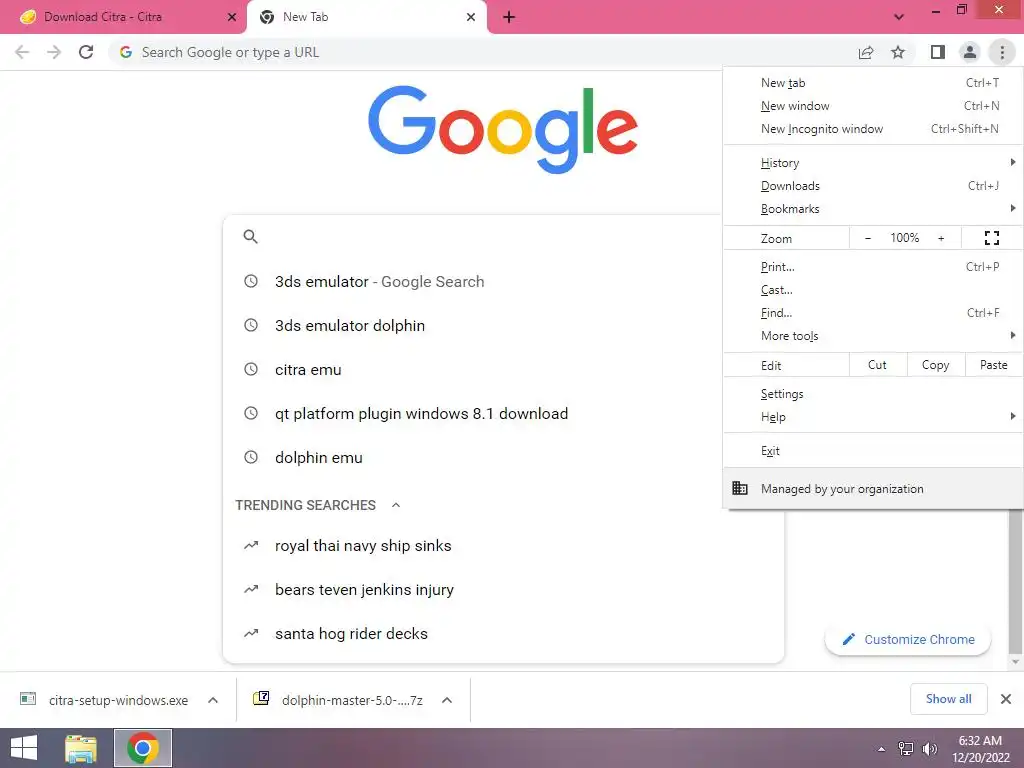The height and width of the screenshot is (768, 1024).
Task: Select trending royal thai navy ship sinks
Action: pyautogui.click(x=503, y=545)
